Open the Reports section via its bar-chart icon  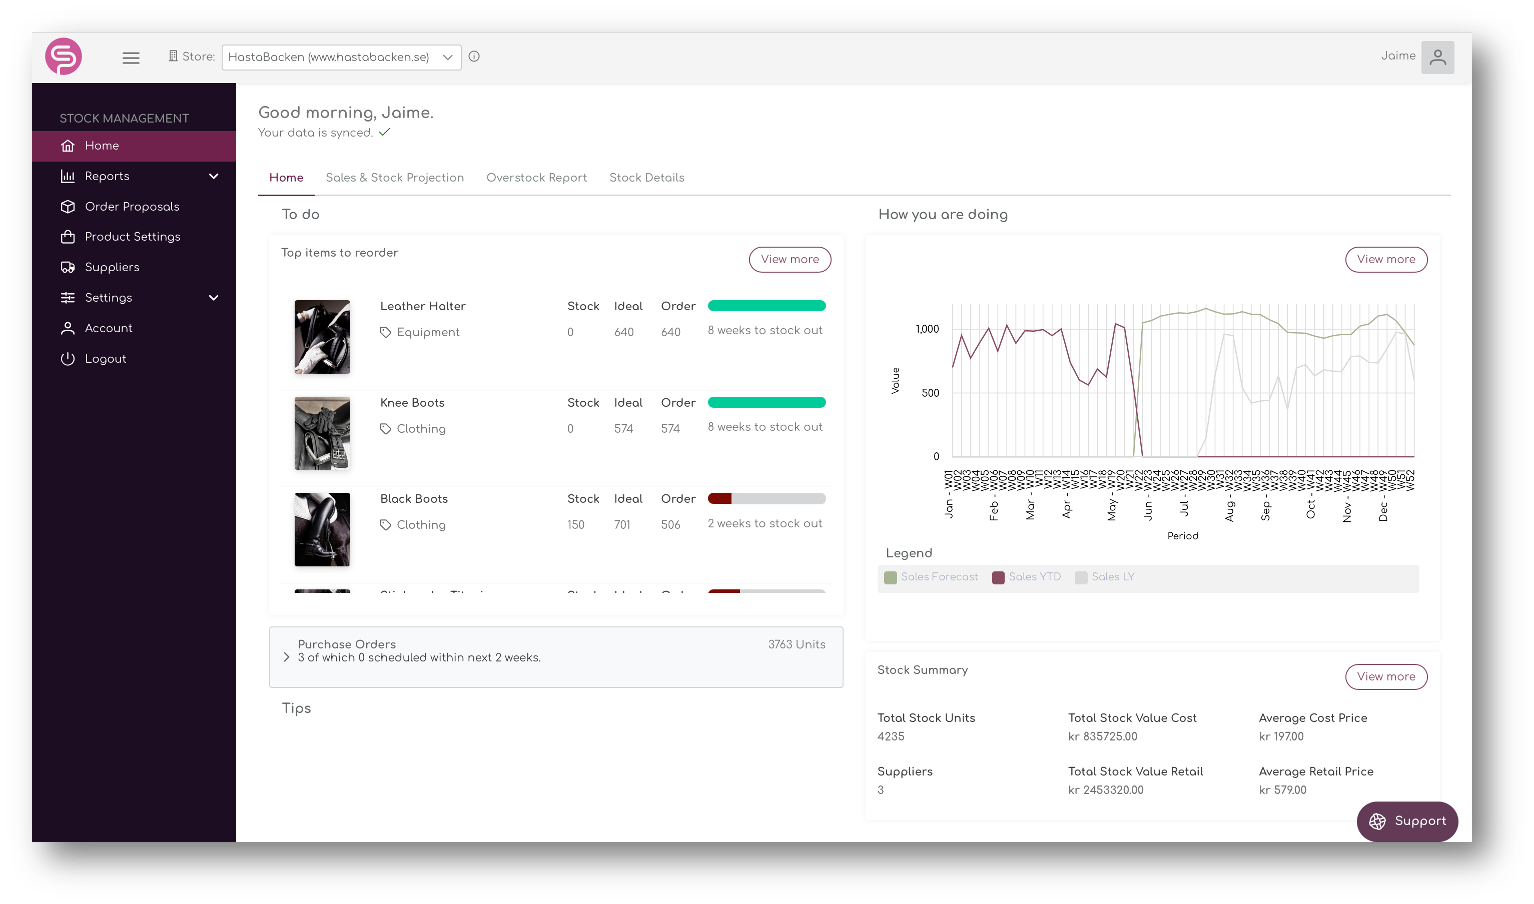(x=67, y=176)
